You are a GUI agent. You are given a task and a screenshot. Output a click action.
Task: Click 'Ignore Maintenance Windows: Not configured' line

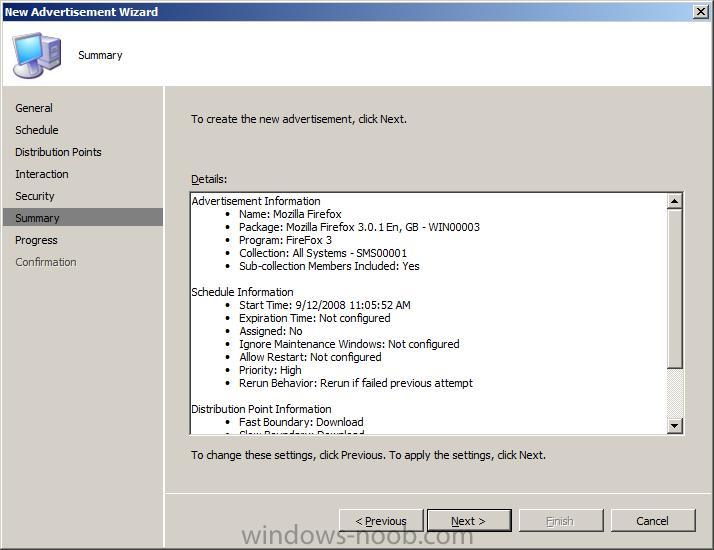(x=349, y=344)
